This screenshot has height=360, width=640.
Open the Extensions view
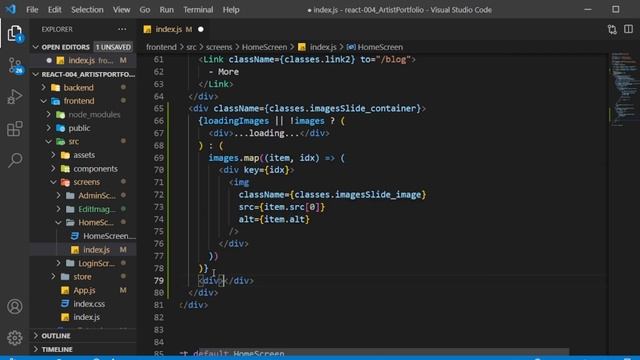tap(15, 129)
